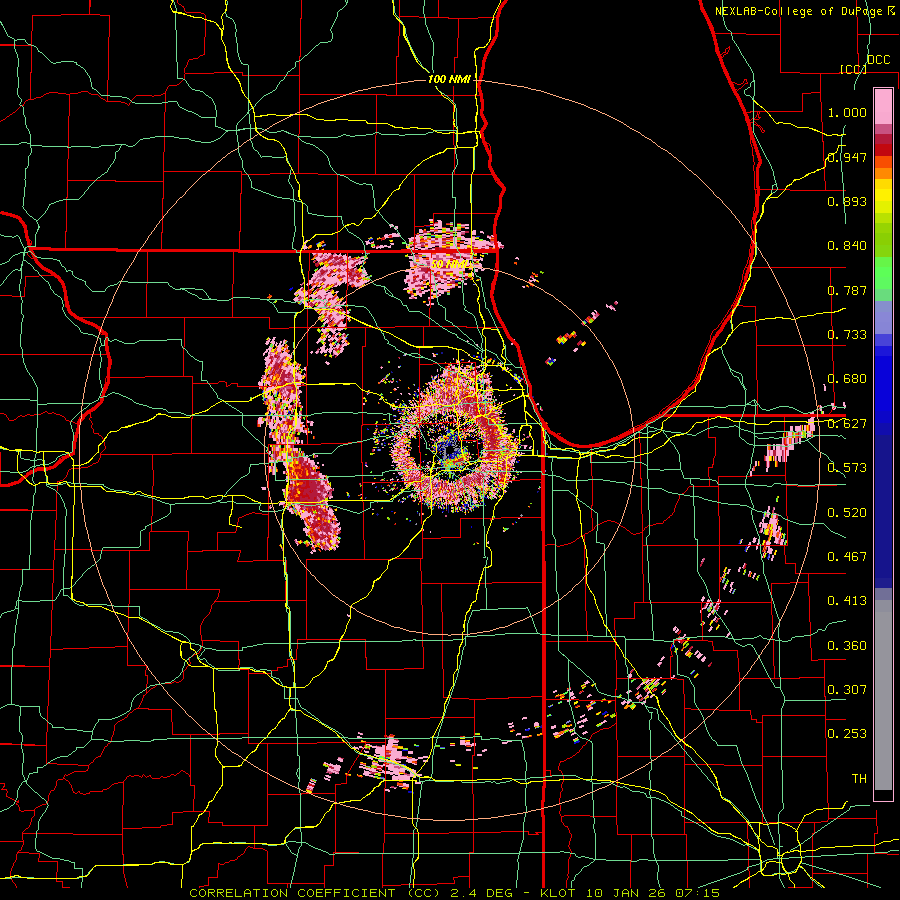The image size is (900, 900).
Task: Click the 0.413 scale value
Action: click(847, 601)
